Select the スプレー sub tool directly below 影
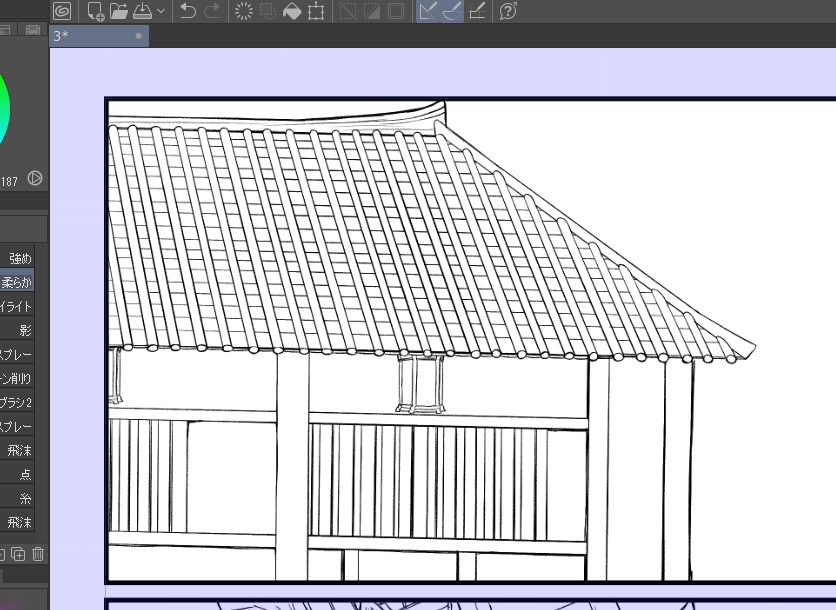Screen dimensions: 836x610 (x=17, y=355)
